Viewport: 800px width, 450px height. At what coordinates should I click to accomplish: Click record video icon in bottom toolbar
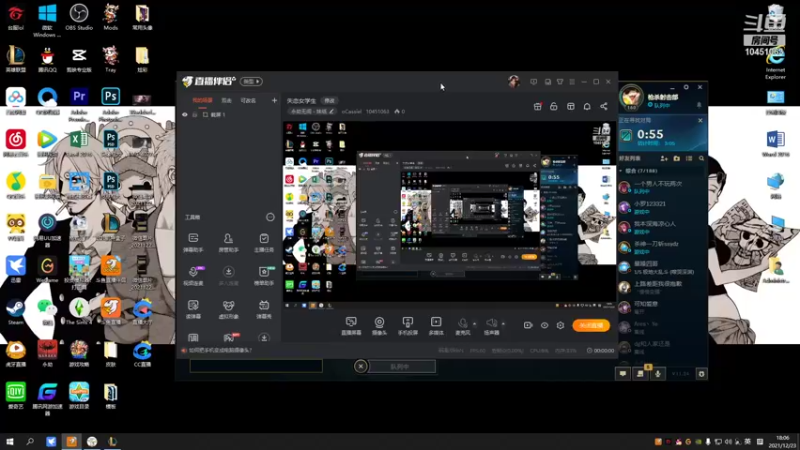pos(528,325)
